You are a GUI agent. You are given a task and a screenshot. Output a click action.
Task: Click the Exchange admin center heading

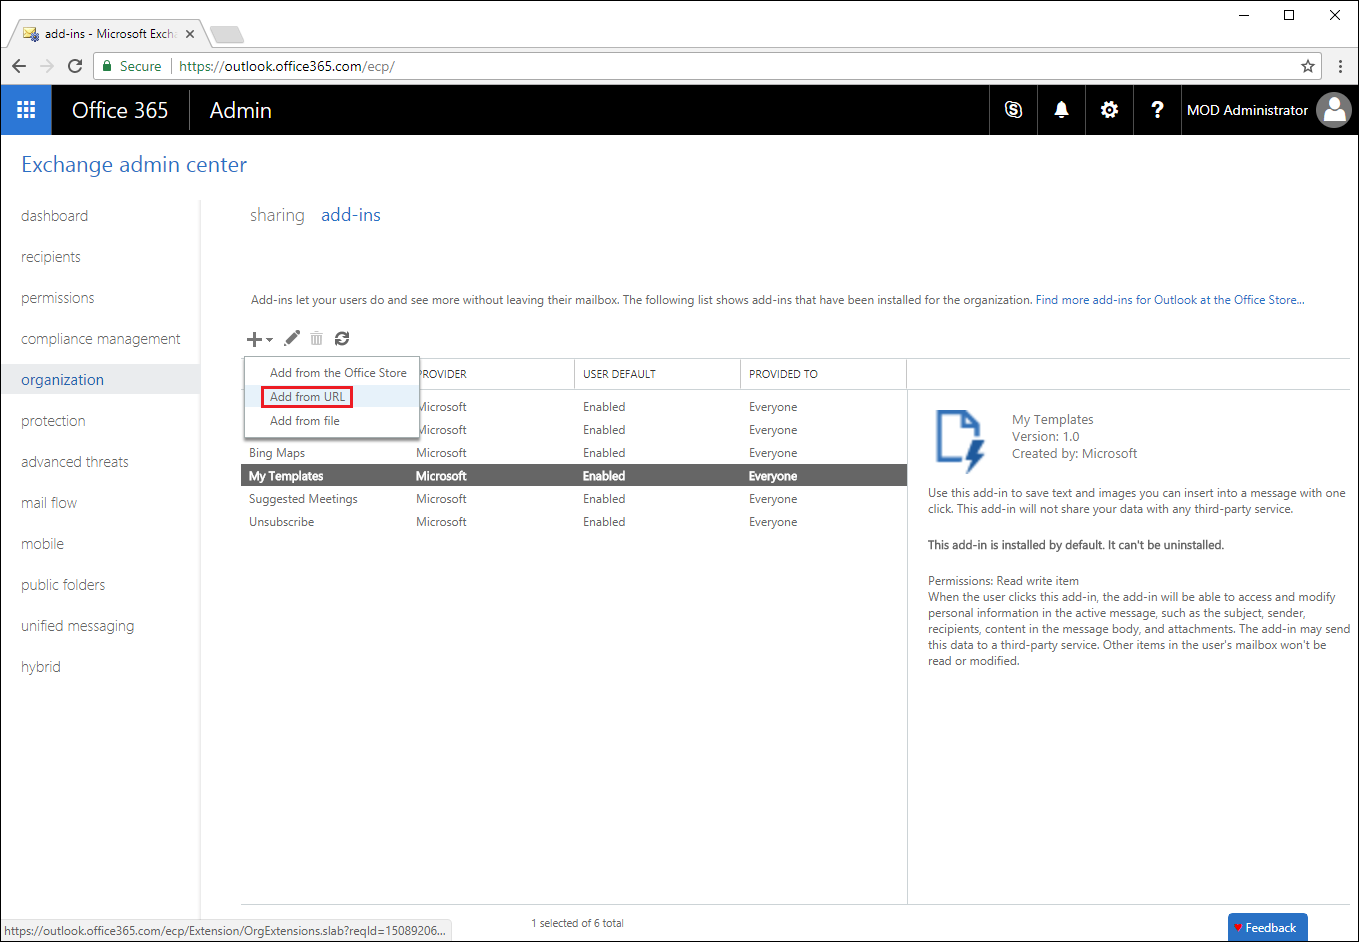134,165
